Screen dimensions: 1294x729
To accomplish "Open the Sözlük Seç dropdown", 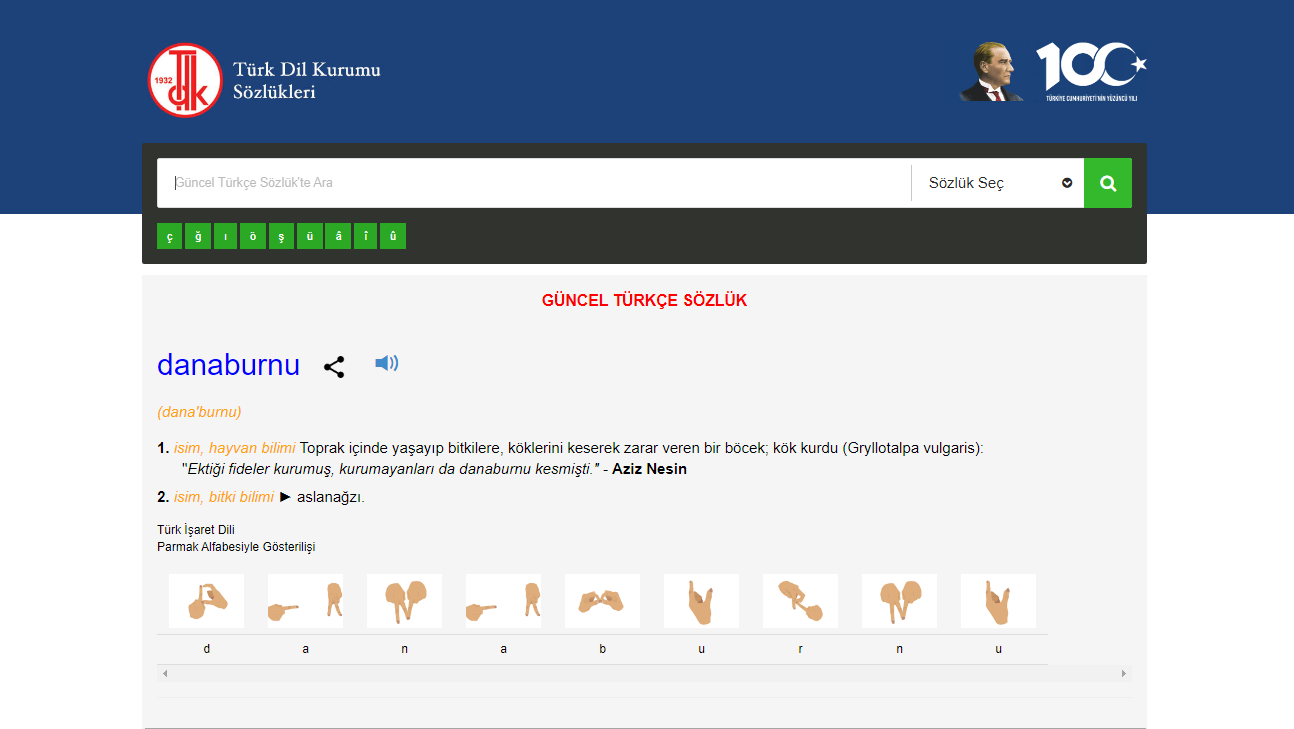I will pos(998,183).
